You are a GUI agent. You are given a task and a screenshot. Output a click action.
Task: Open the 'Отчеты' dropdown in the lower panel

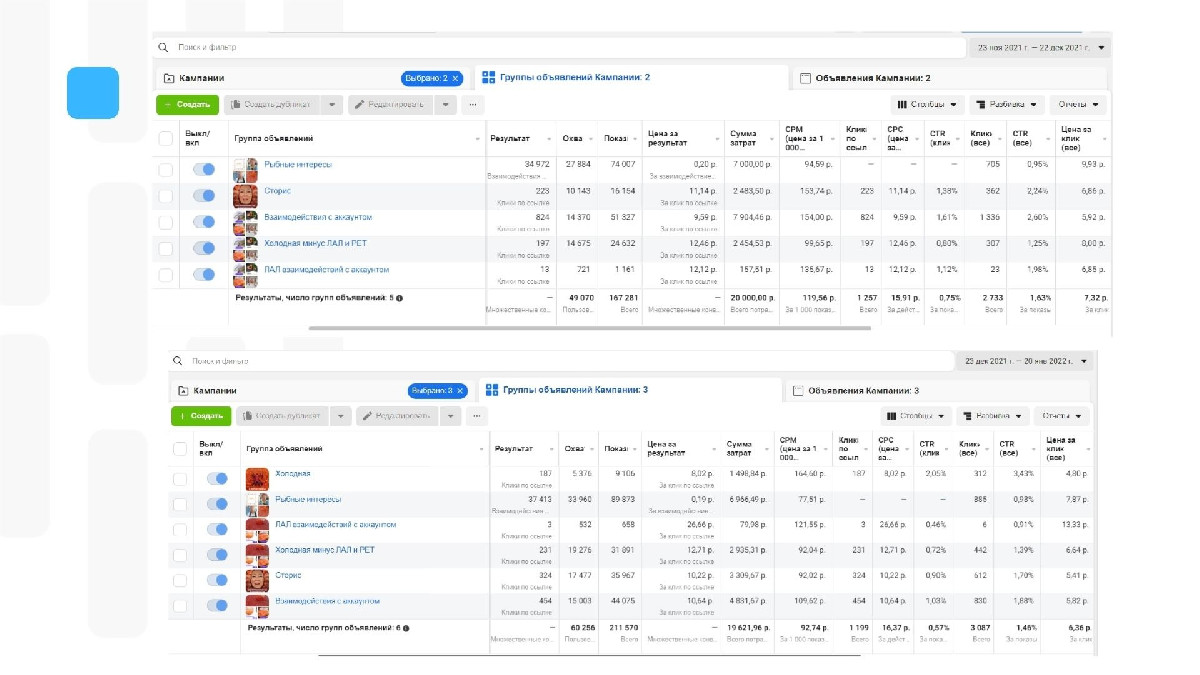click(x=1061, y=416)
